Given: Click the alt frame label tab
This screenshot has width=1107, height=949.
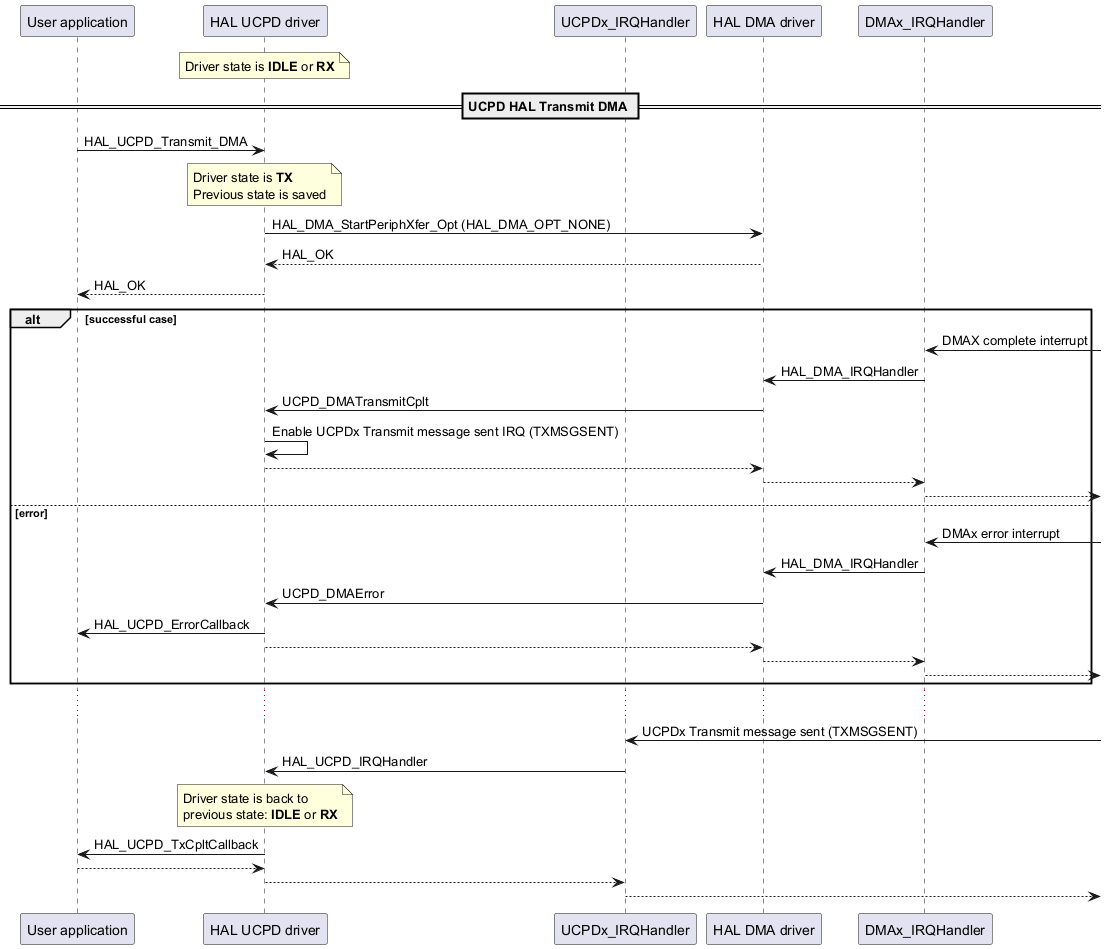Looking at the screenshot, I should tap(36, 319).
